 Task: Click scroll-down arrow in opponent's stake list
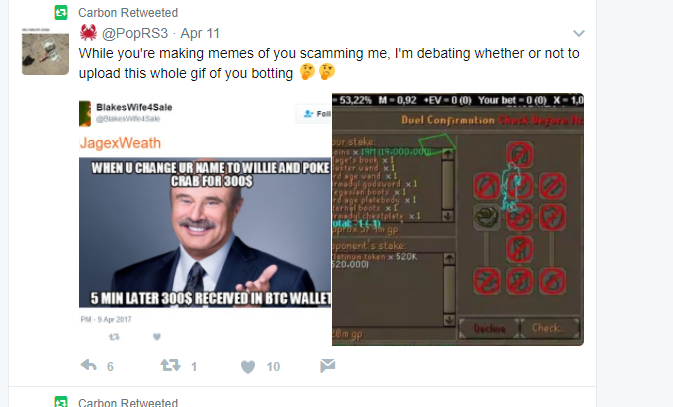(449, 320)
